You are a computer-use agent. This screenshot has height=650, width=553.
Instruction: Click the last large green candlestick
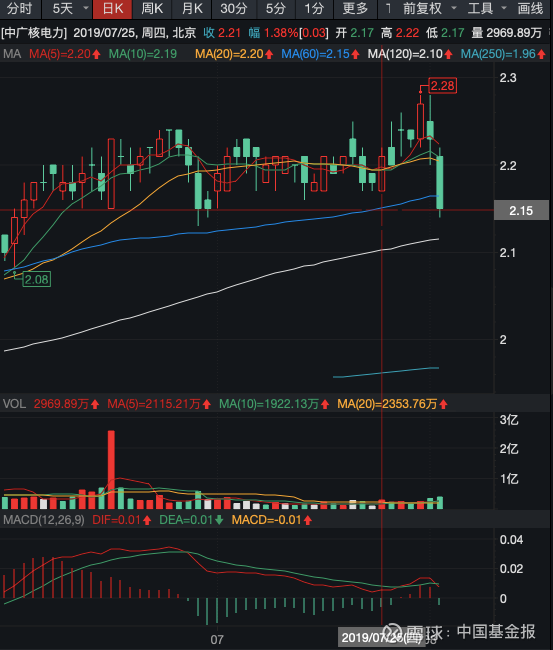click(440, 182)
